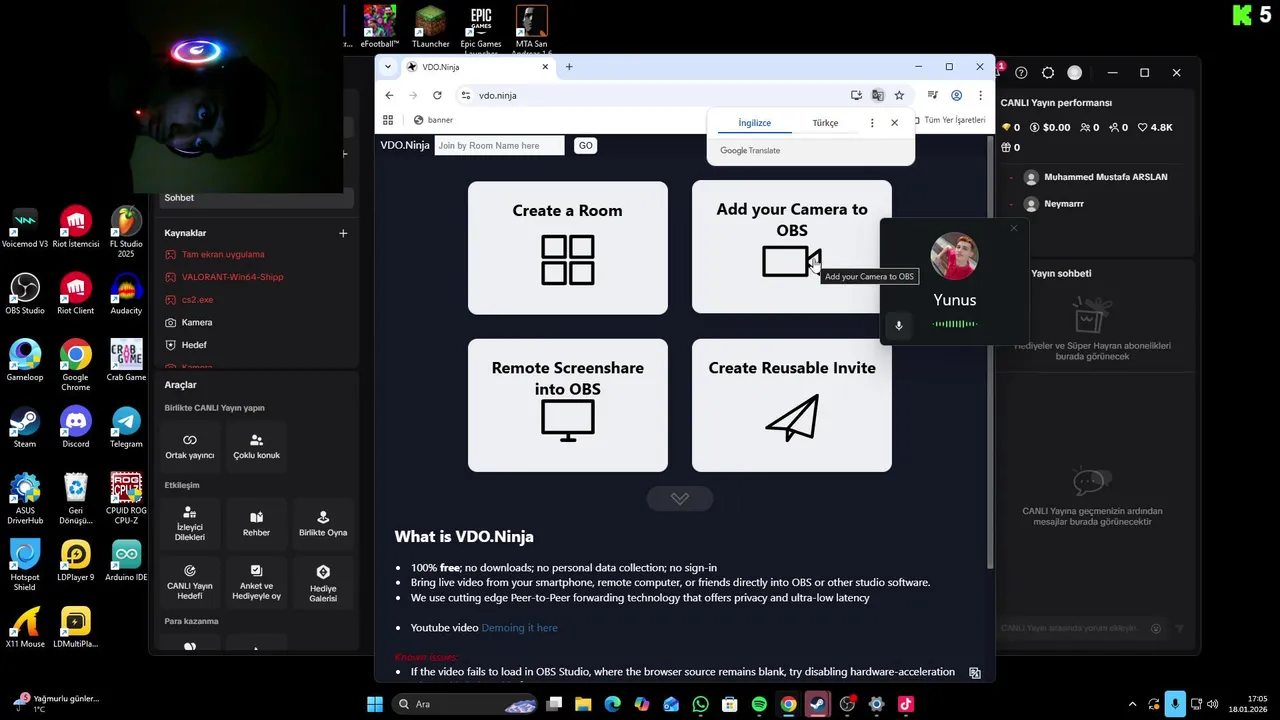1280x720 pixels.
Task: Open the Rehber tool
Action: pyautogui.click(x=256, y=524)
